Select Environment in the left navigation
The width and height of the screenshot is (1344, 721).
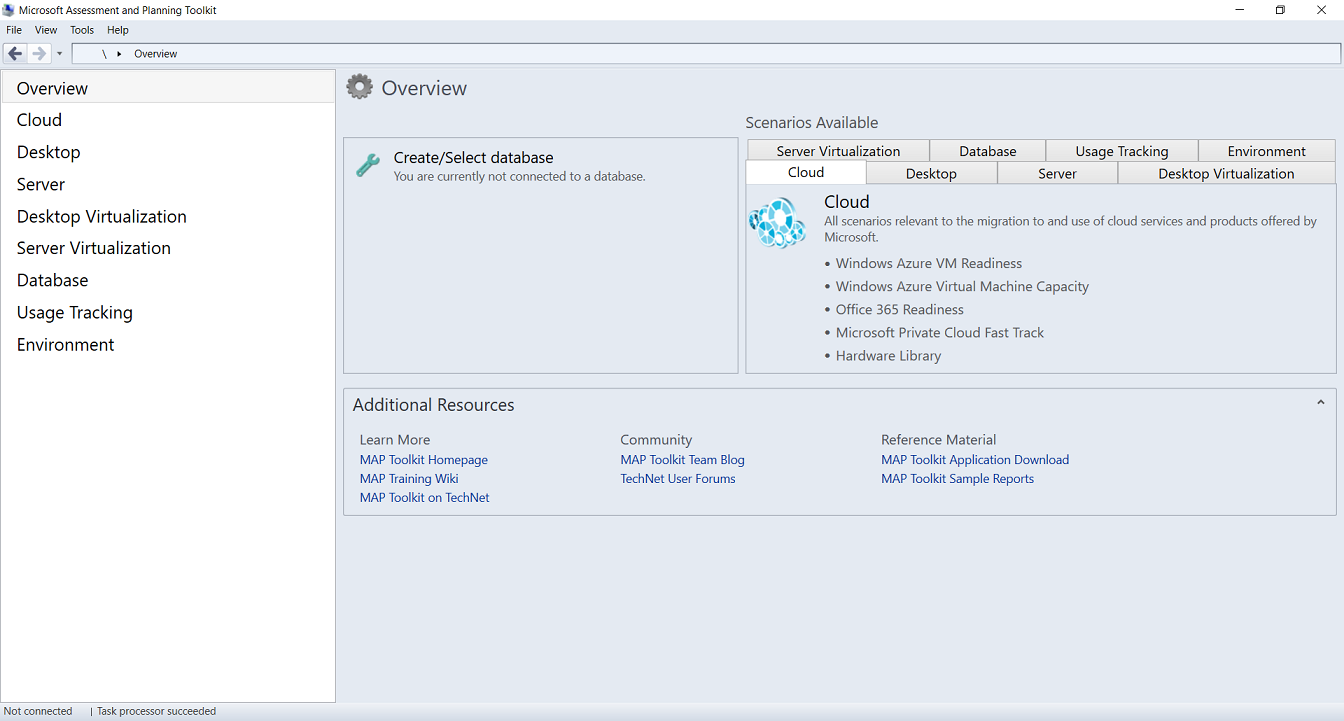[x=66, y=344]
